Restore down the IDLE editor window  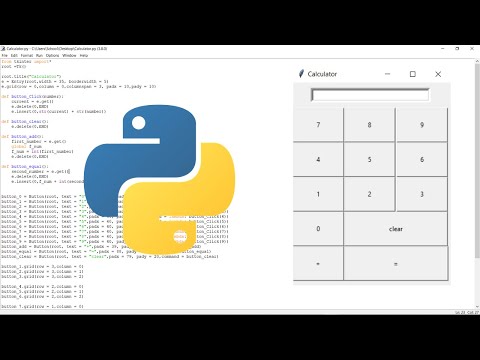tap(457, 49)
